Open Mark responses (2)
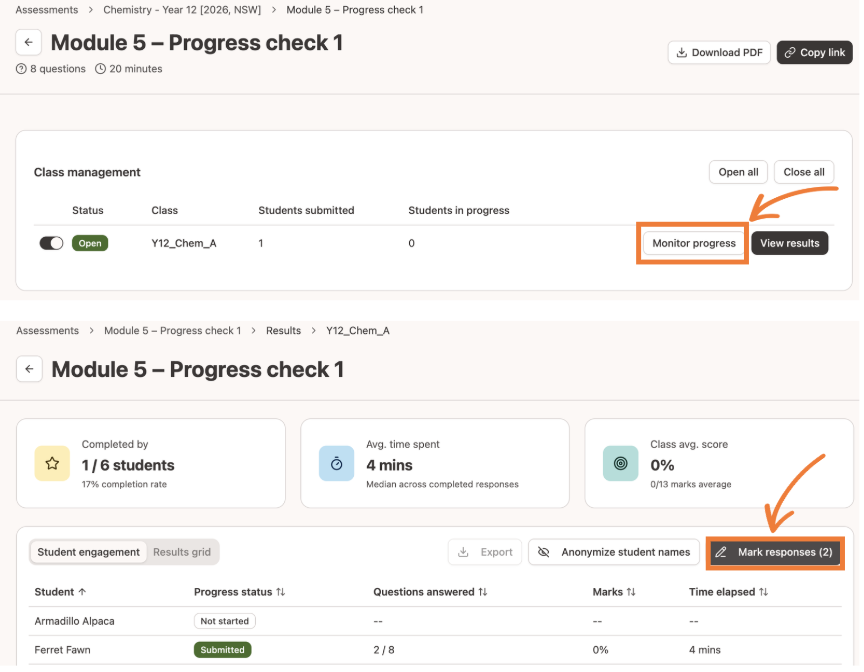This screenshot has height=672, width=864. pos(775,552)
